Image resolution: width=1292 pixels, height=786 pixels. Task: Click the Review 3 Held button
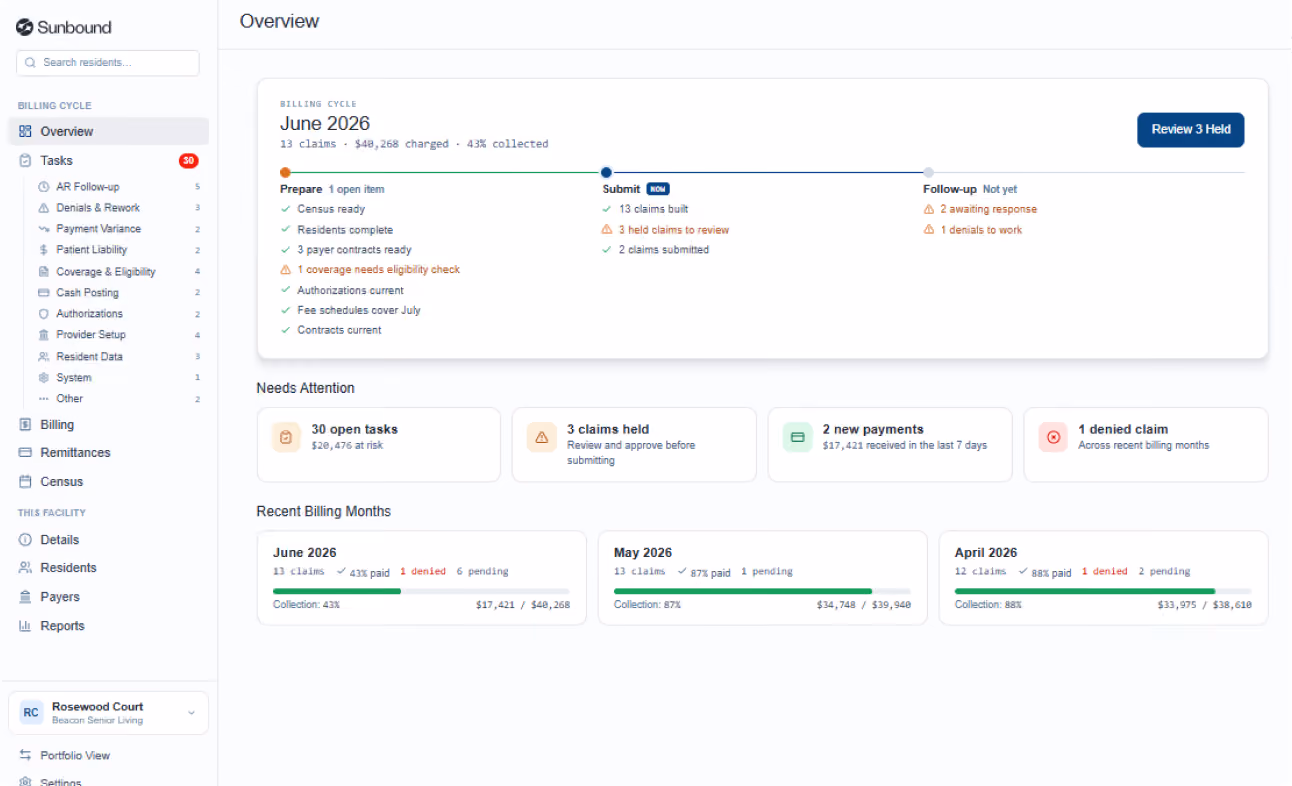[1190, 130]
